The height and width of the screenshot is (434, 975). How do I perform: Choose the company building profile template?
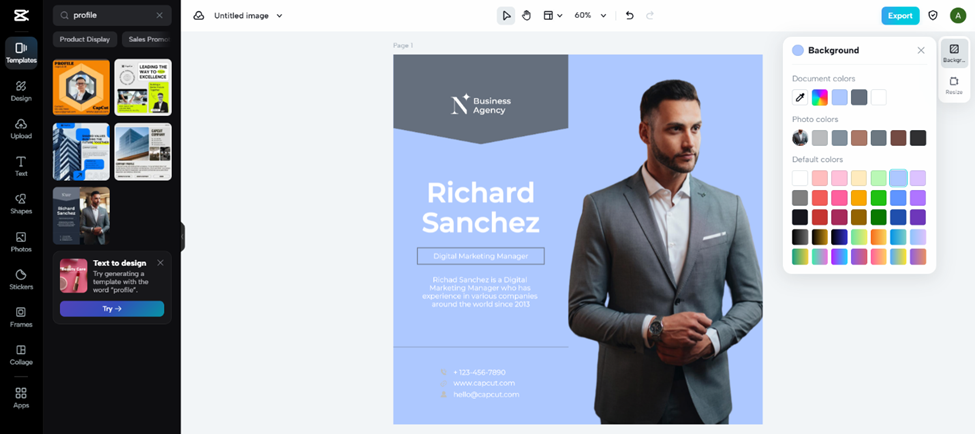pyautogui.click(x=143, y=152)
